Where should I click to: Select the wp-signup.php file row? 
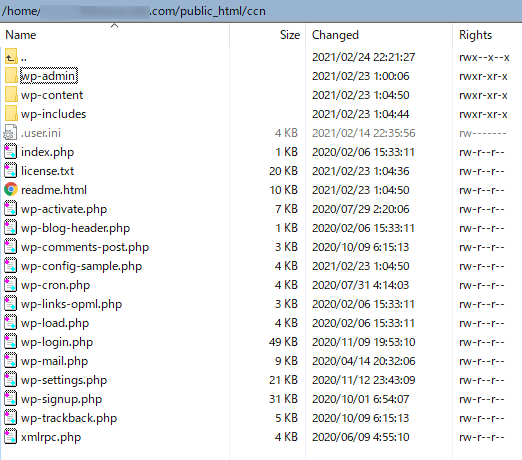point(261,399)
